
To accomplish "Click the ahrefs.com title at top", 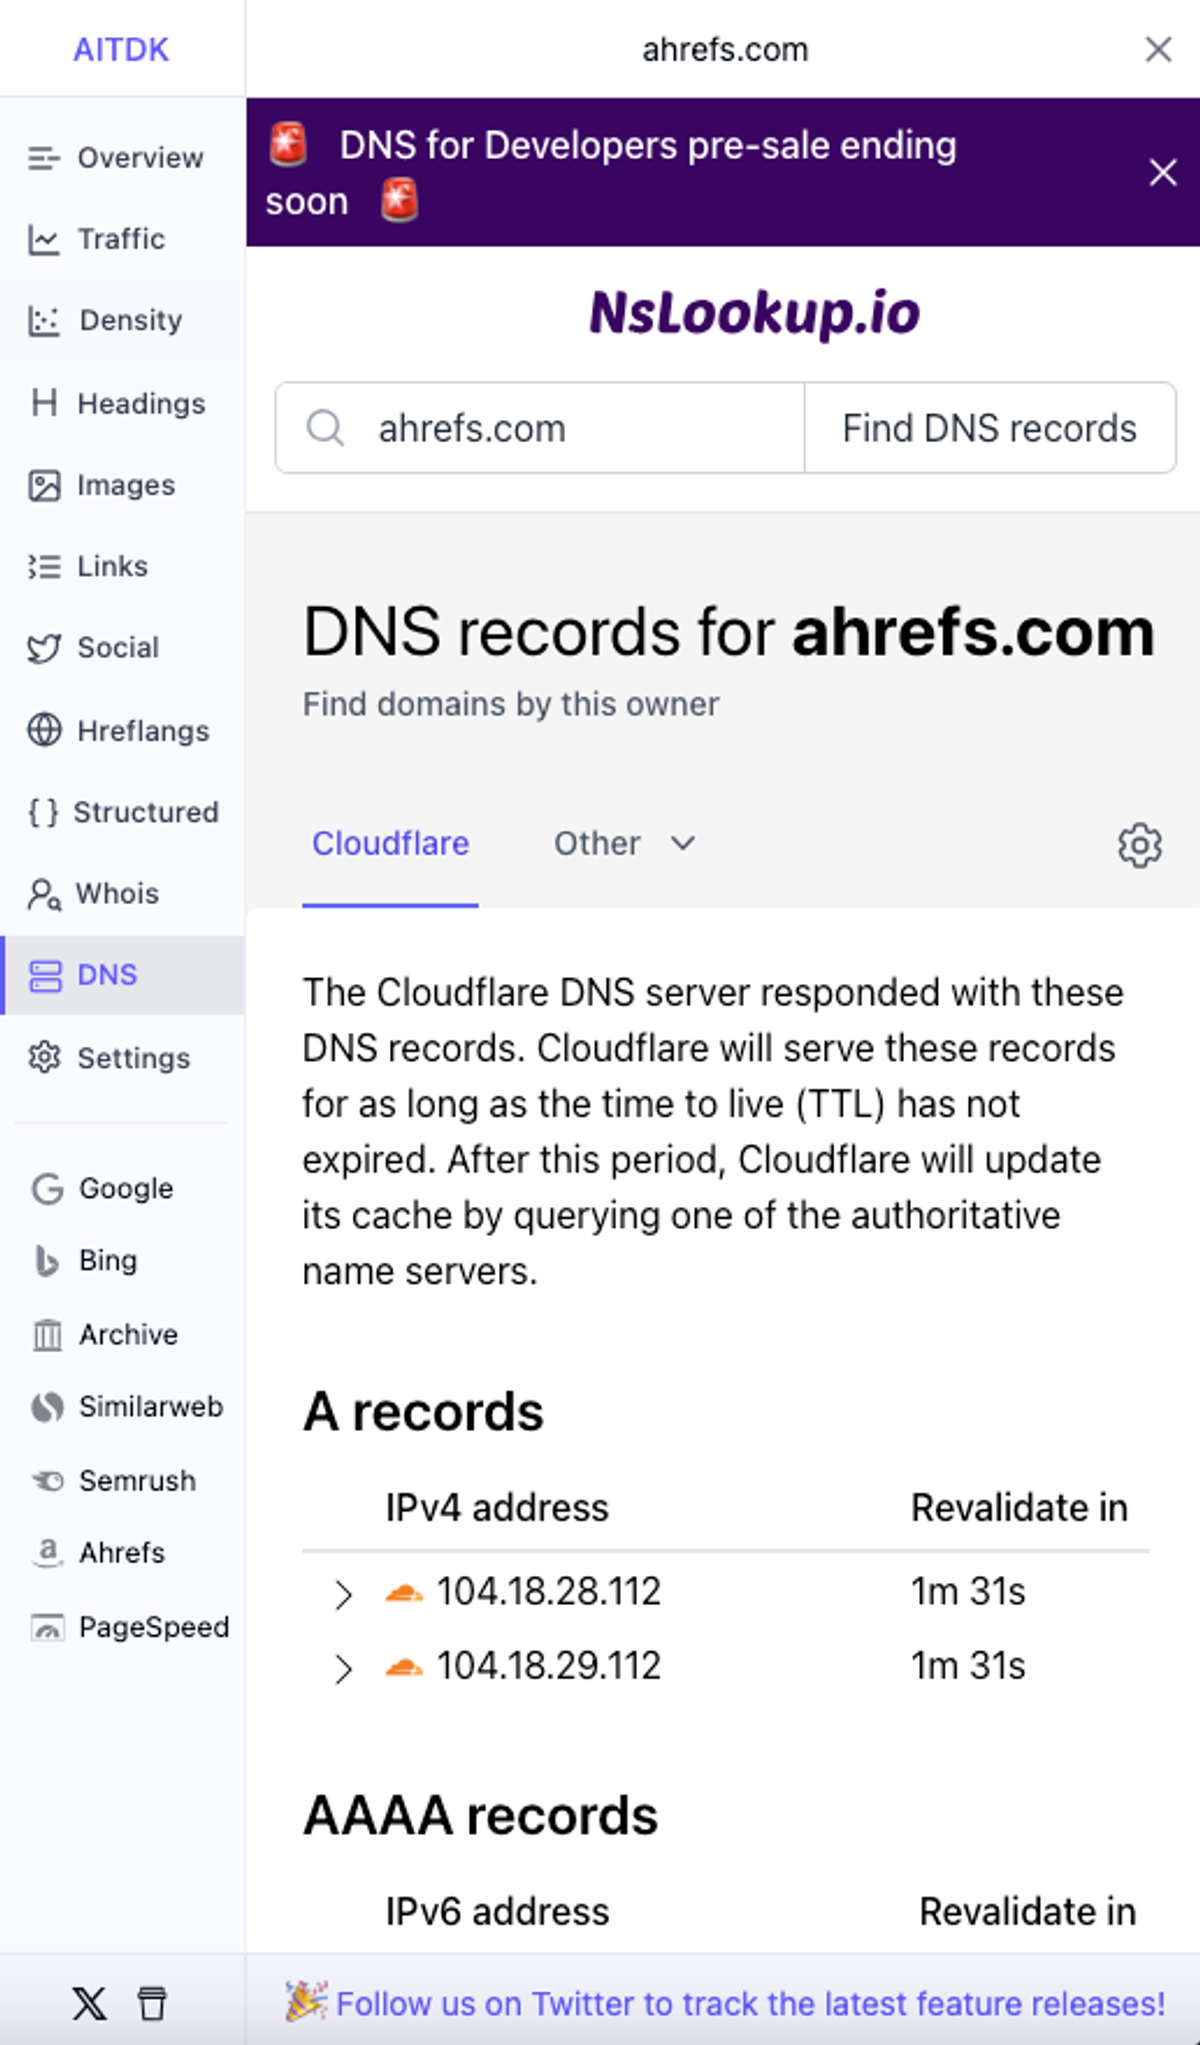I will (x=725, y=49).
